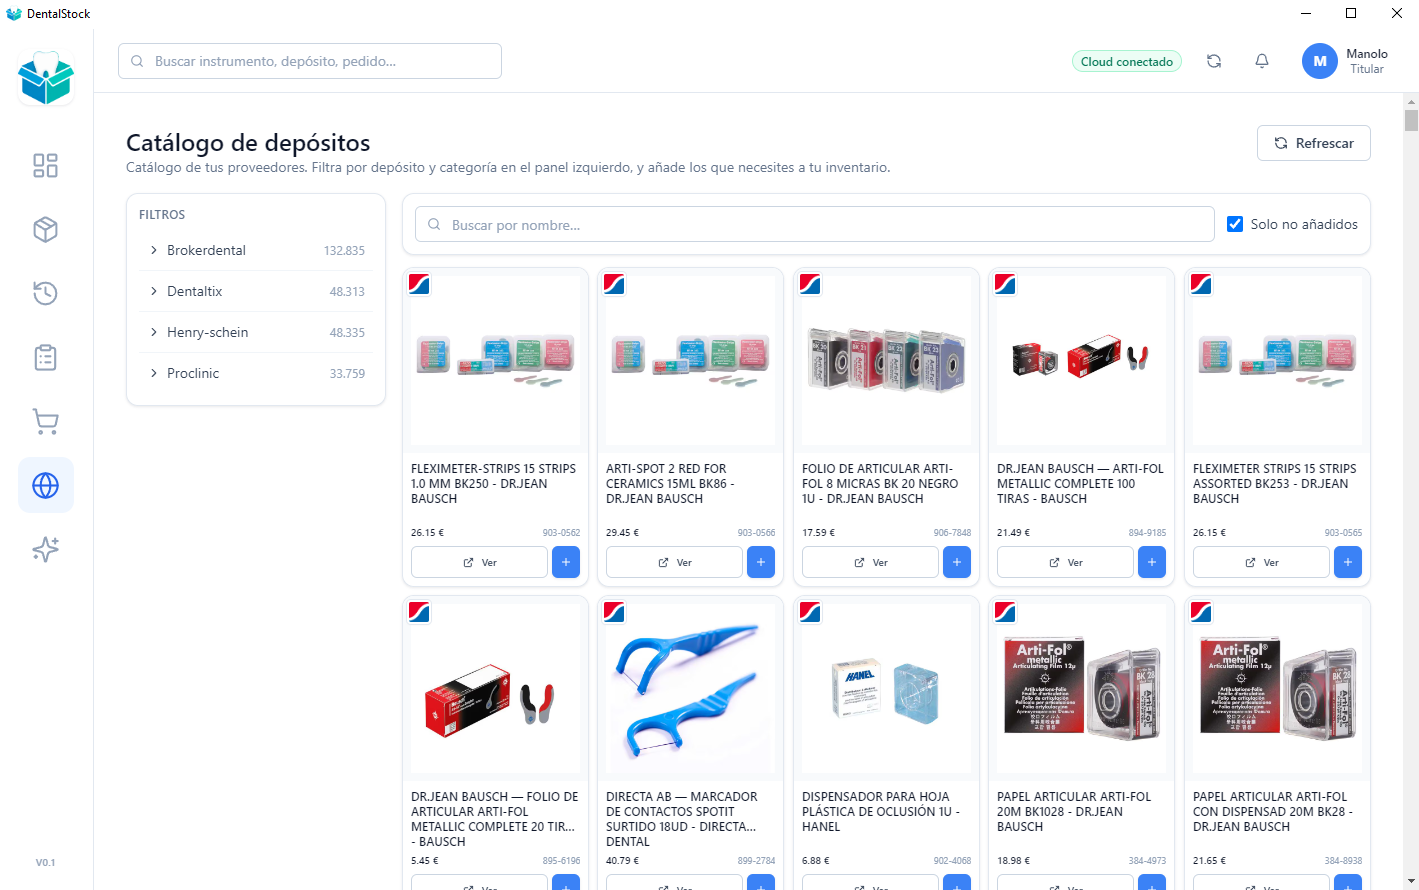Expand the Henry-schein filter

[x=256, y=332]
